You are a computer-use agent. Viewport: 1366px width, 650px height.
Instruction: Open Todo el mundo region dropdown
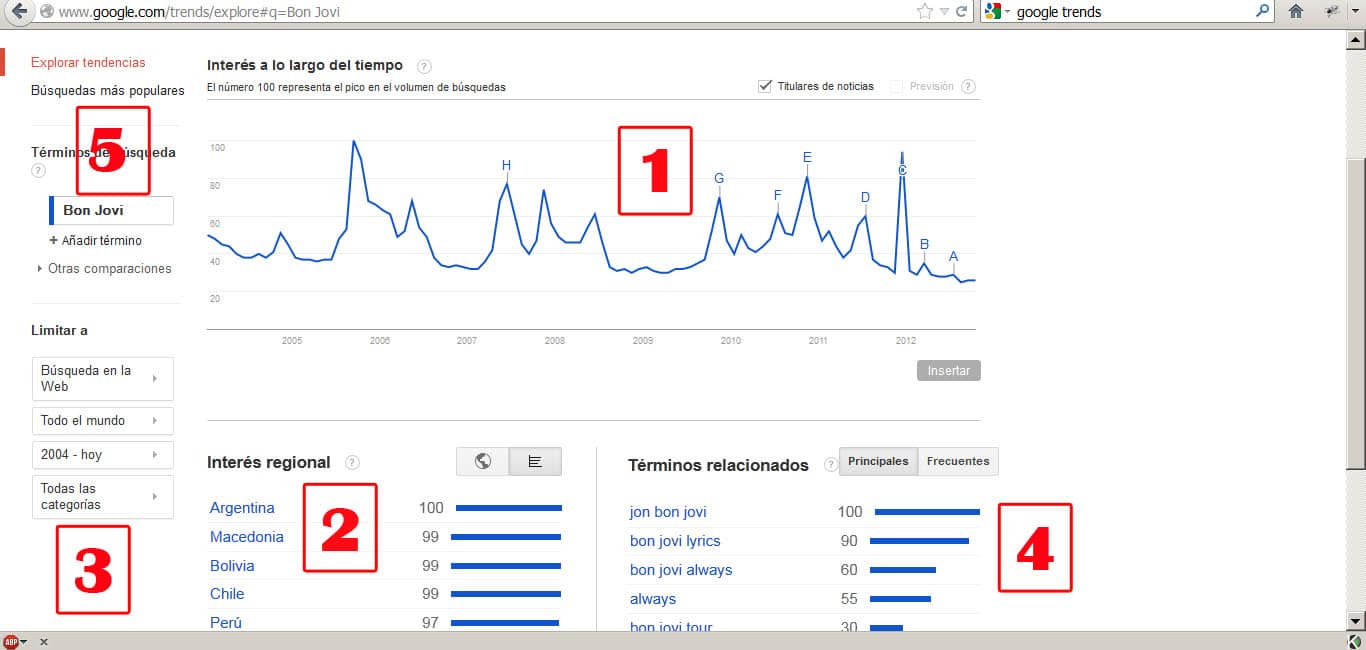[102, 420]
